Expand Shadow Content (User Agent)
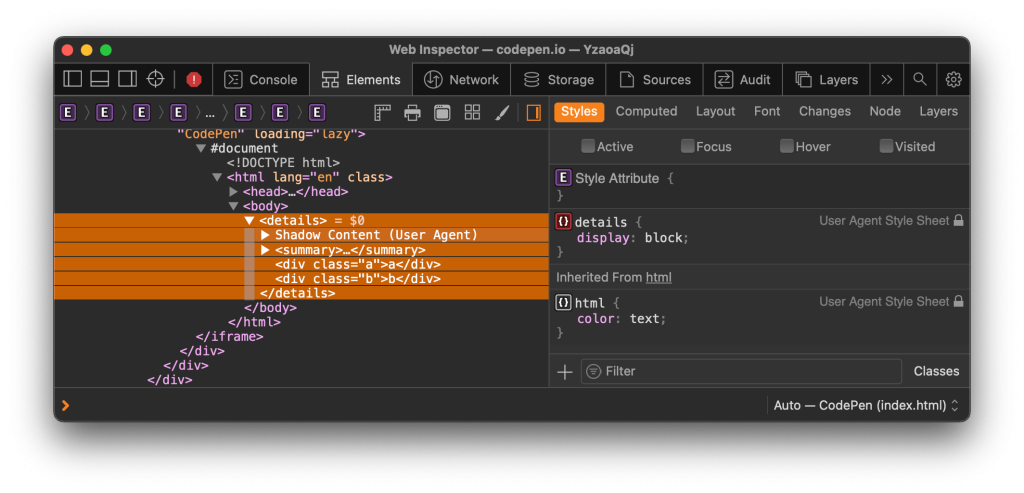 click(x=265, y=235)
